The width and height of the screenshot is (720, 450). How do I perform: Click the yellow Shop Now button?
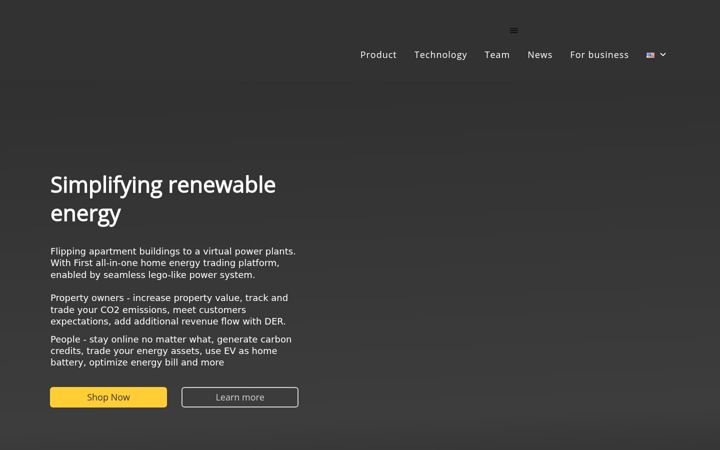tap(108, 397)
